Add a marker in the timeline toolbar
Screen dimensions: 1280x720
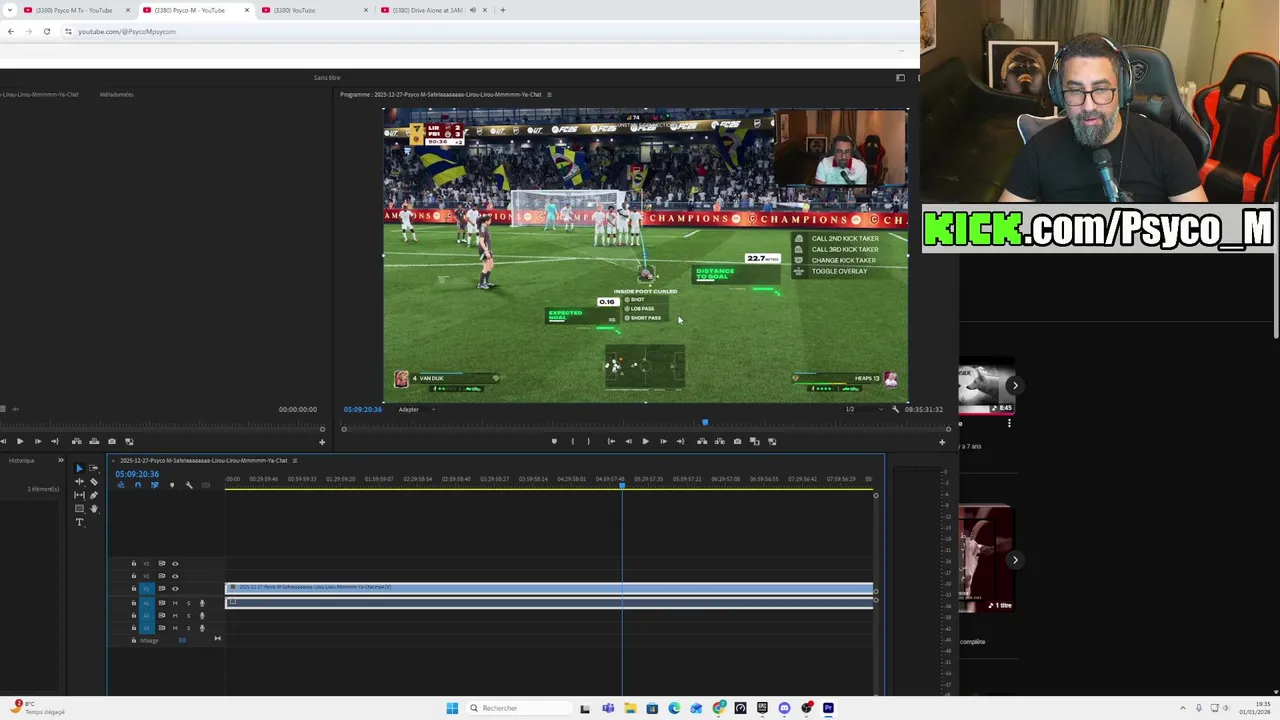click(x=172, y=485)
